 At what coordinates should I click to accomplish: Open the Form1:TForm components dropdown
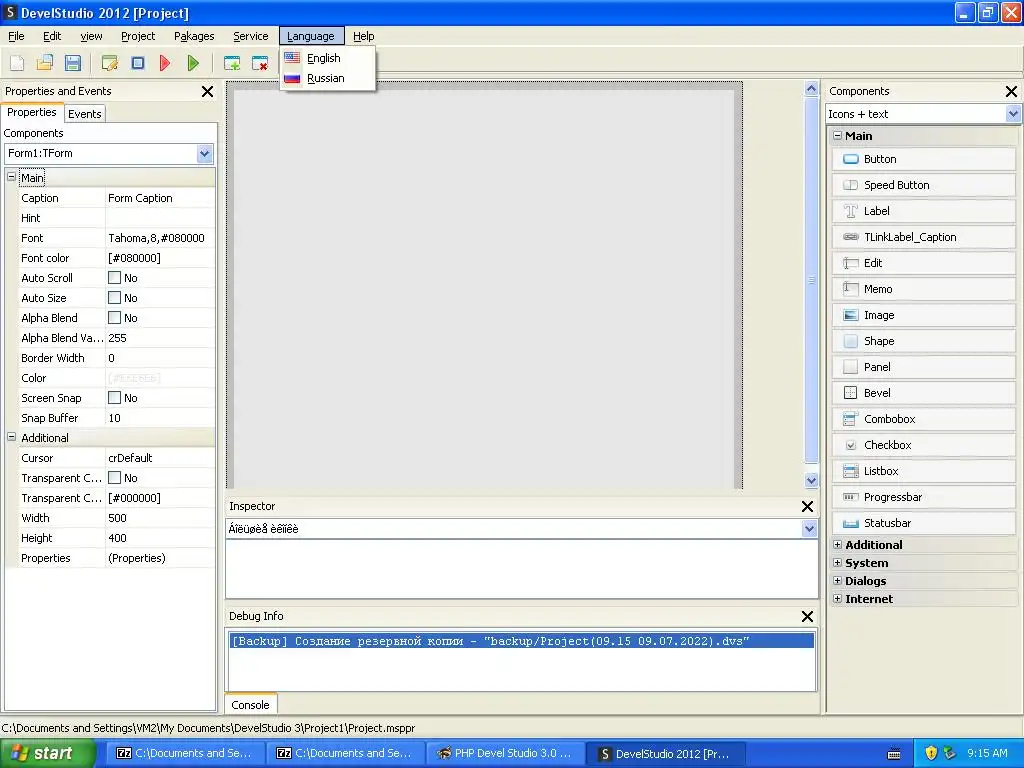[204, 153]
